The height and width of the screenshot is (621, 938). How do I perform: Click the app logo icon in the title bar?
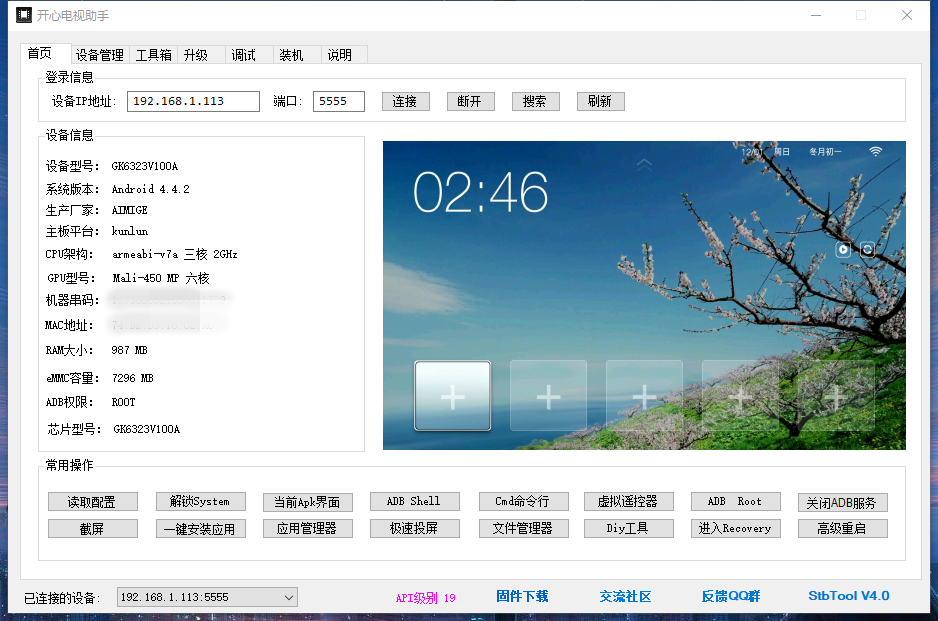[x=23, y=16]
